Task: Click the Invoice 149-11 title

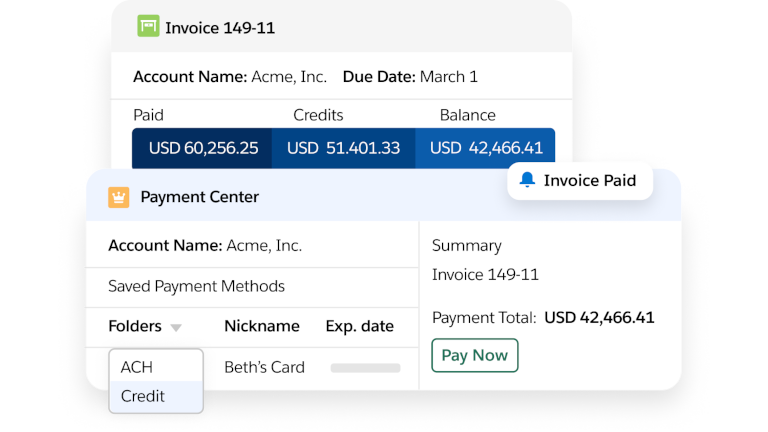Action: point(220,28)
